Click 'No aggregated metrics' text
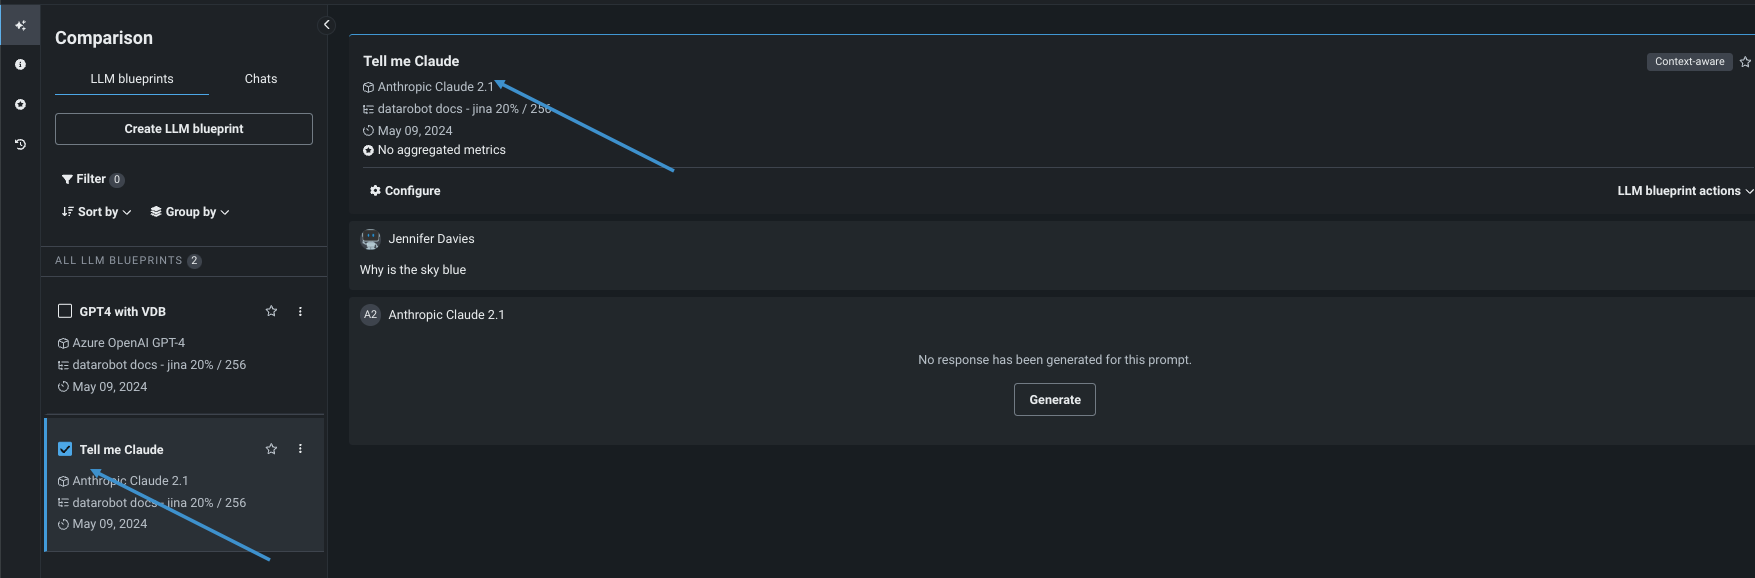This screenshot has height=578, width=1755. point(442,150)
